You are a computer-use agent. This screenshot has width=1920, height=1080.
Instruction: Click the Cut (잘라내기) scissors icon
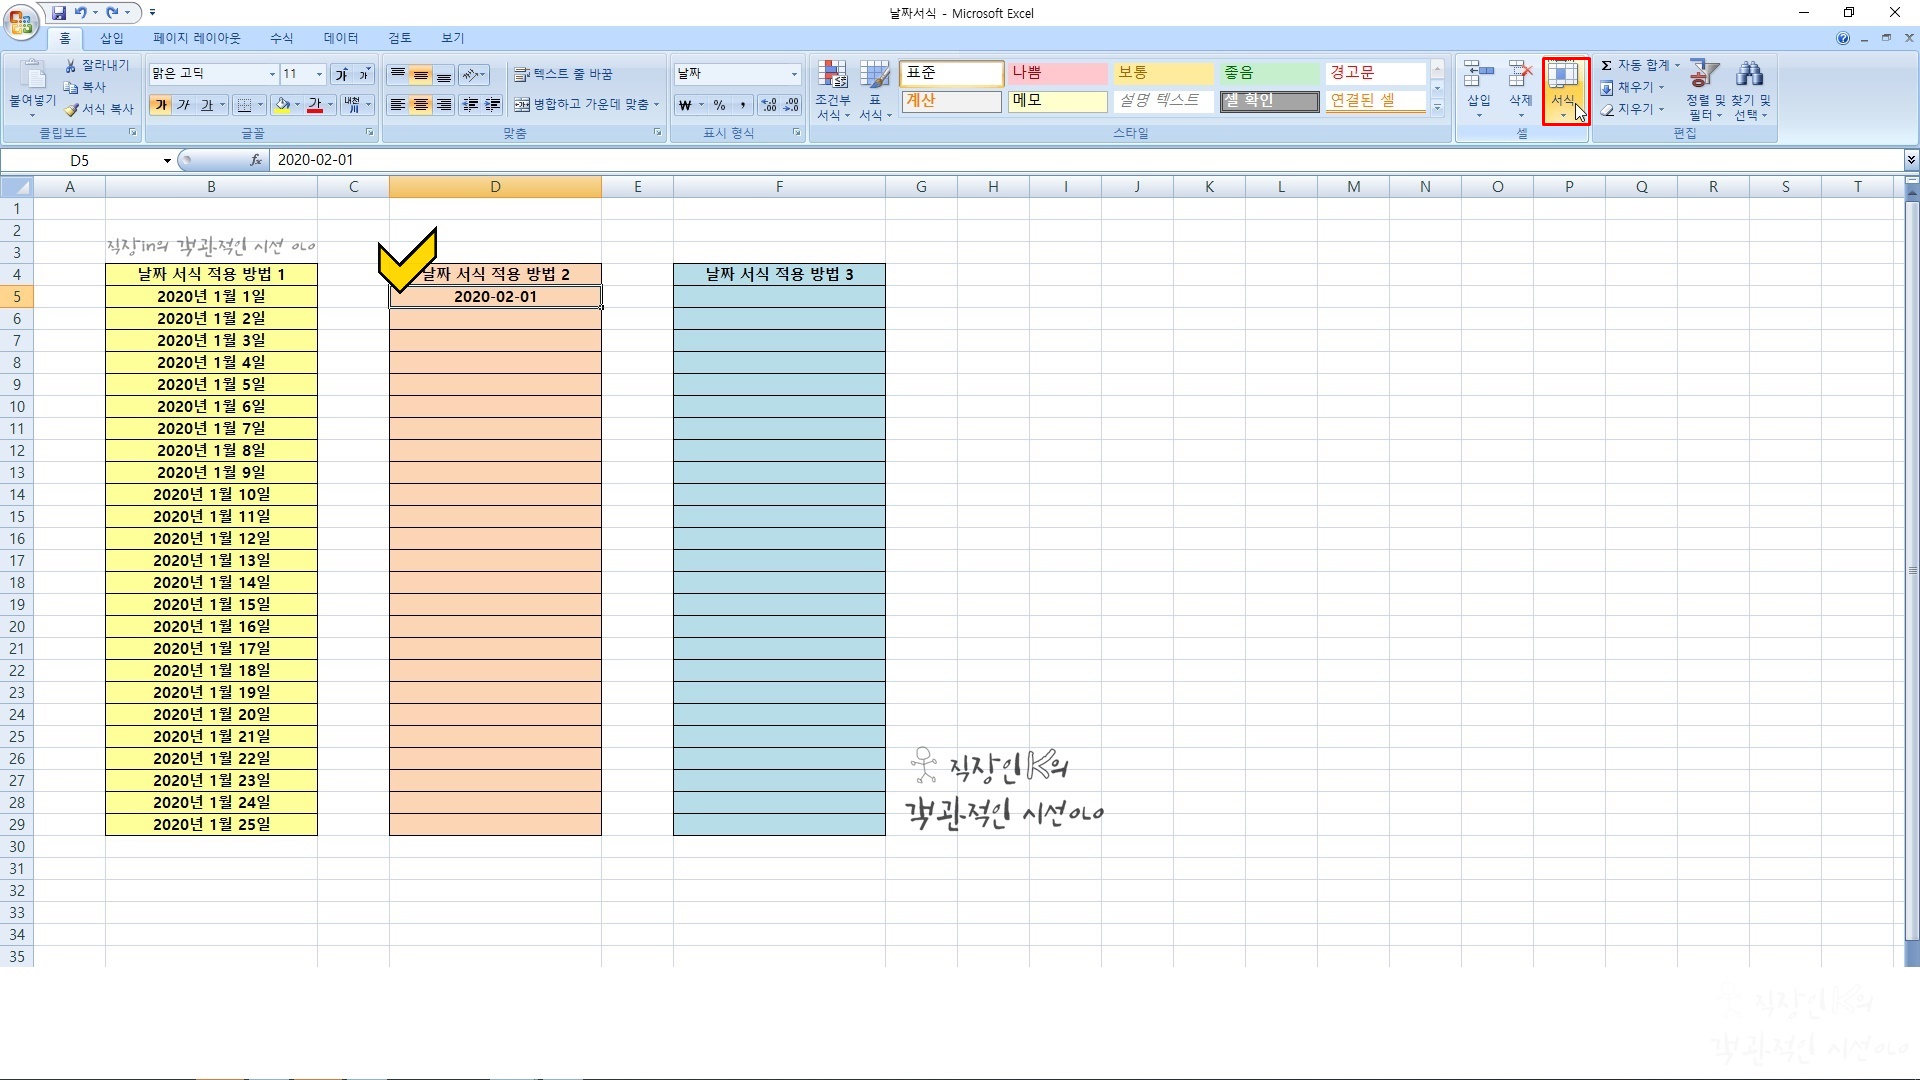coord(72,65)
